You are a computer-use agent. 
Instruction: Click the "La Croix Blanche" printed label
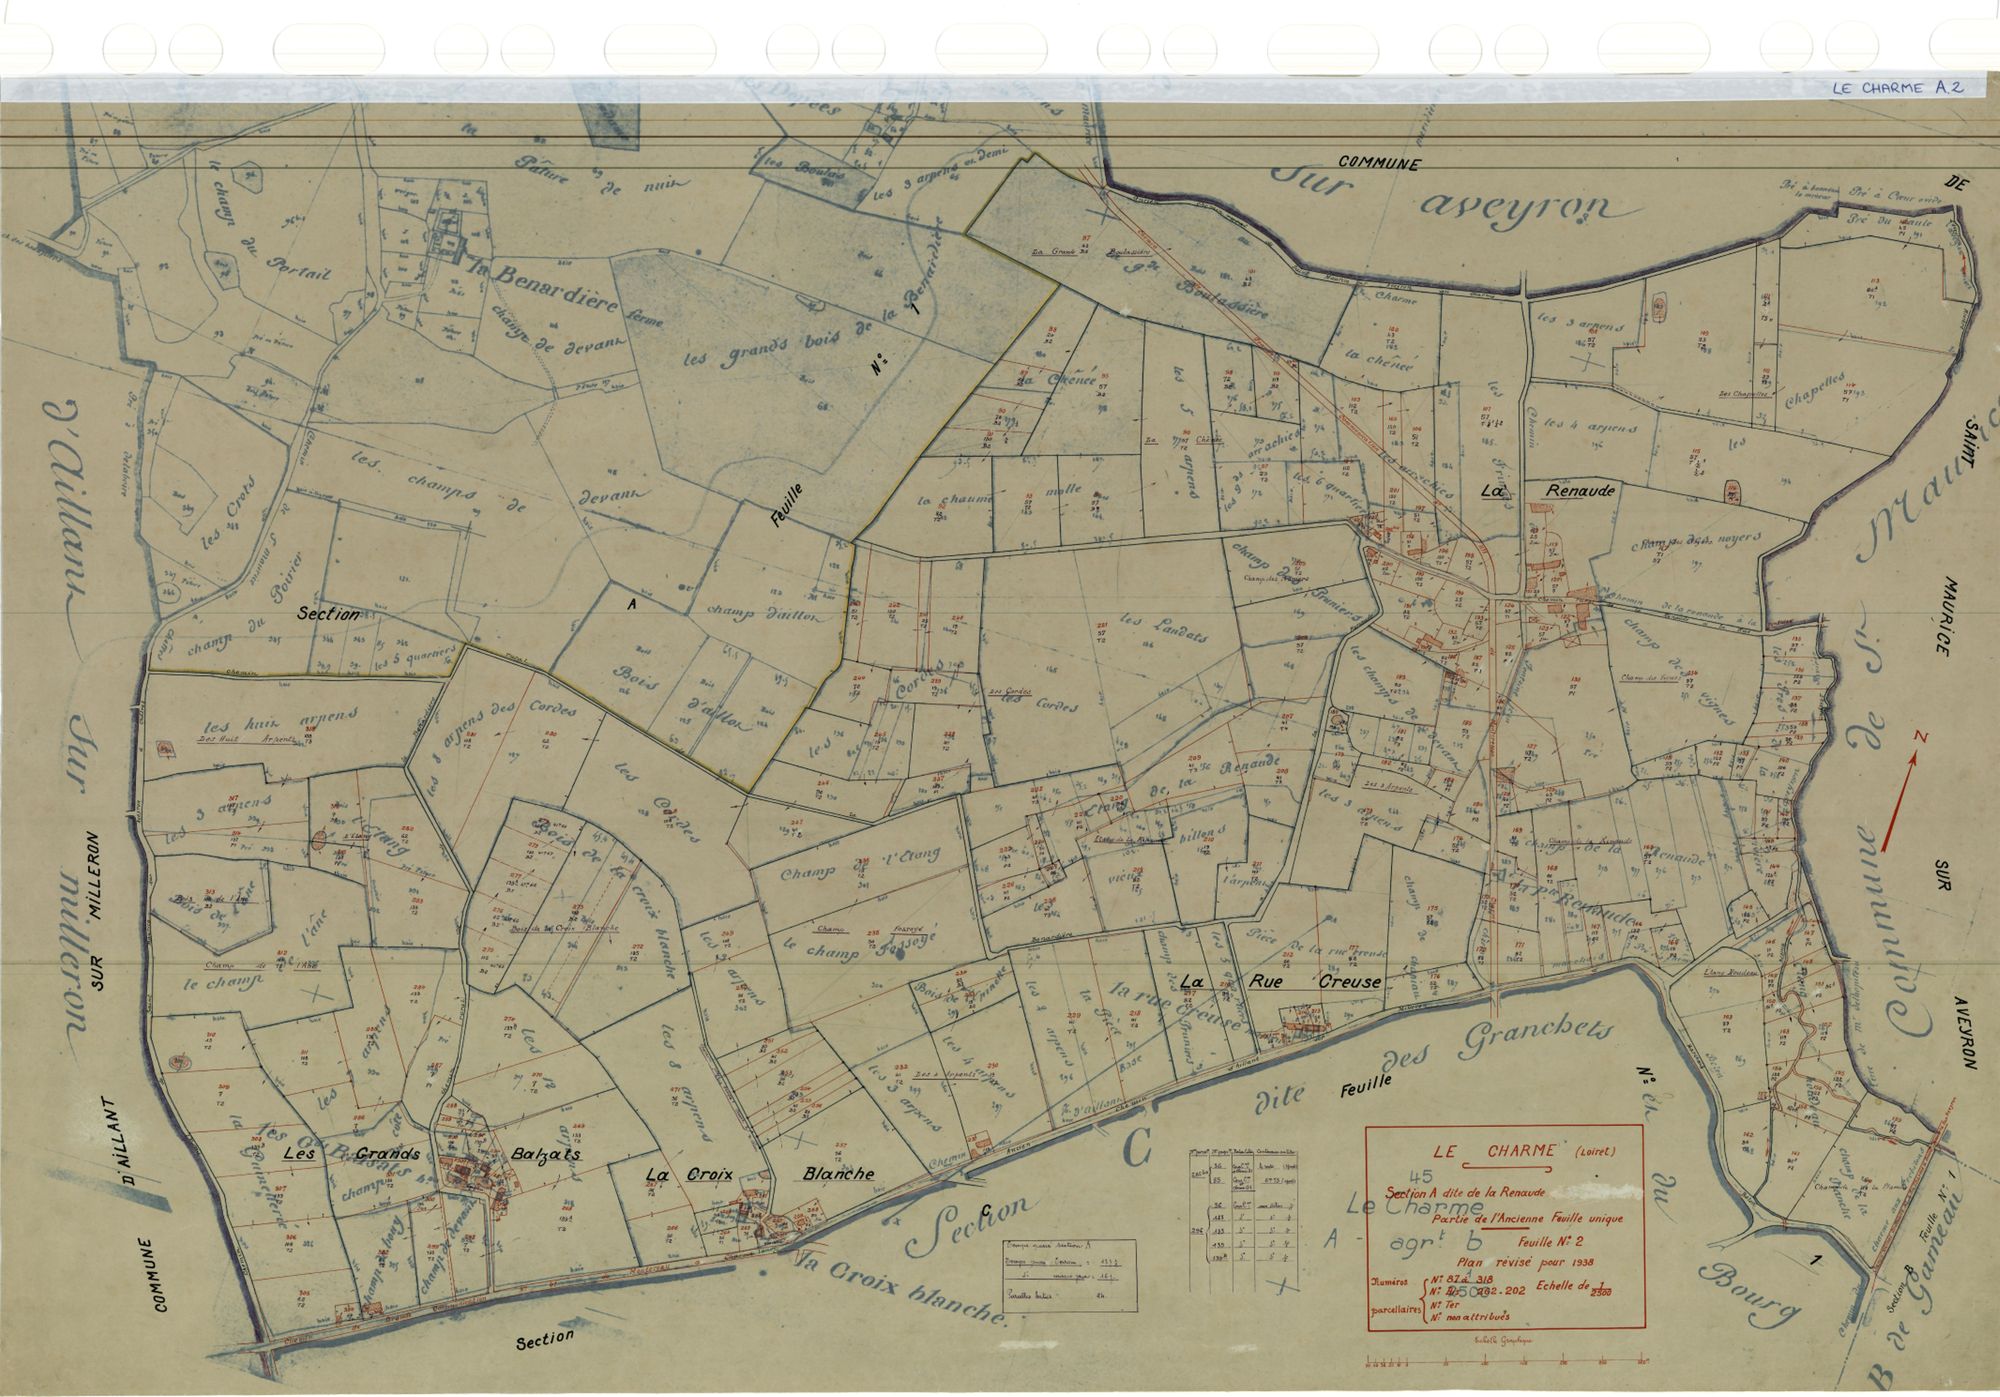[x=760, y=1174]
